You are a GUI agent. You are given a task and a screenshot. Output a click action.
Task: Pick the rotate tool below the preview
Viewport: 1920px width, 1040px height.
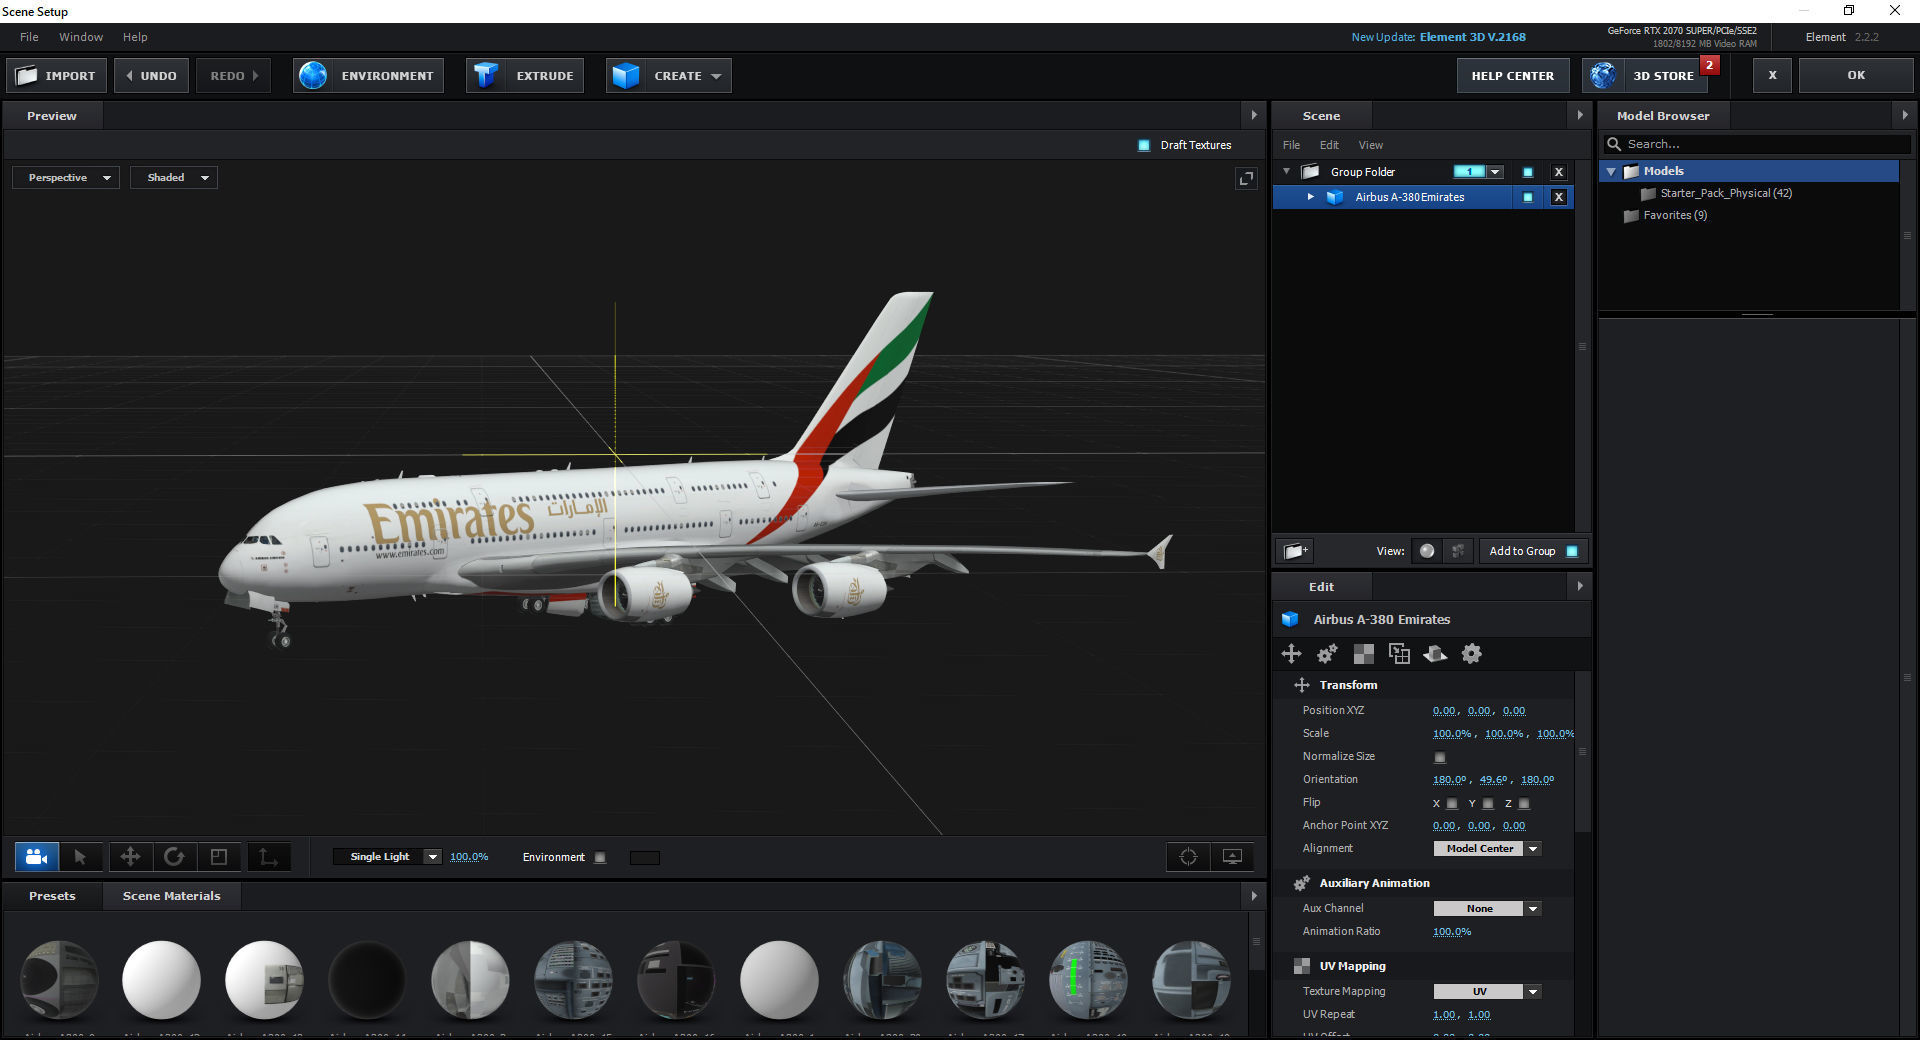pyautogui.click(x=174, y=857)
